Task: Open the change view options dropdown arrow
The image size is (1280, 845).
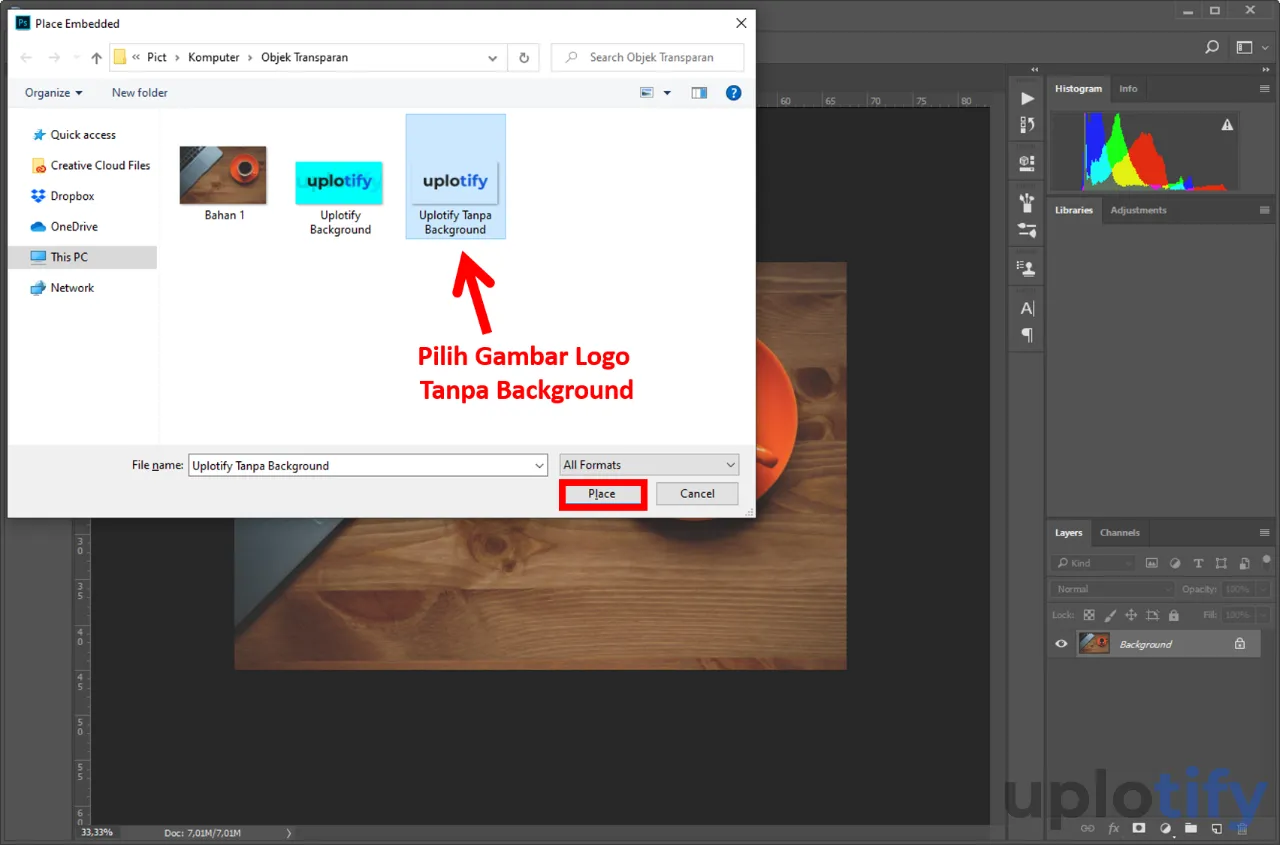Action: point(667,93)
